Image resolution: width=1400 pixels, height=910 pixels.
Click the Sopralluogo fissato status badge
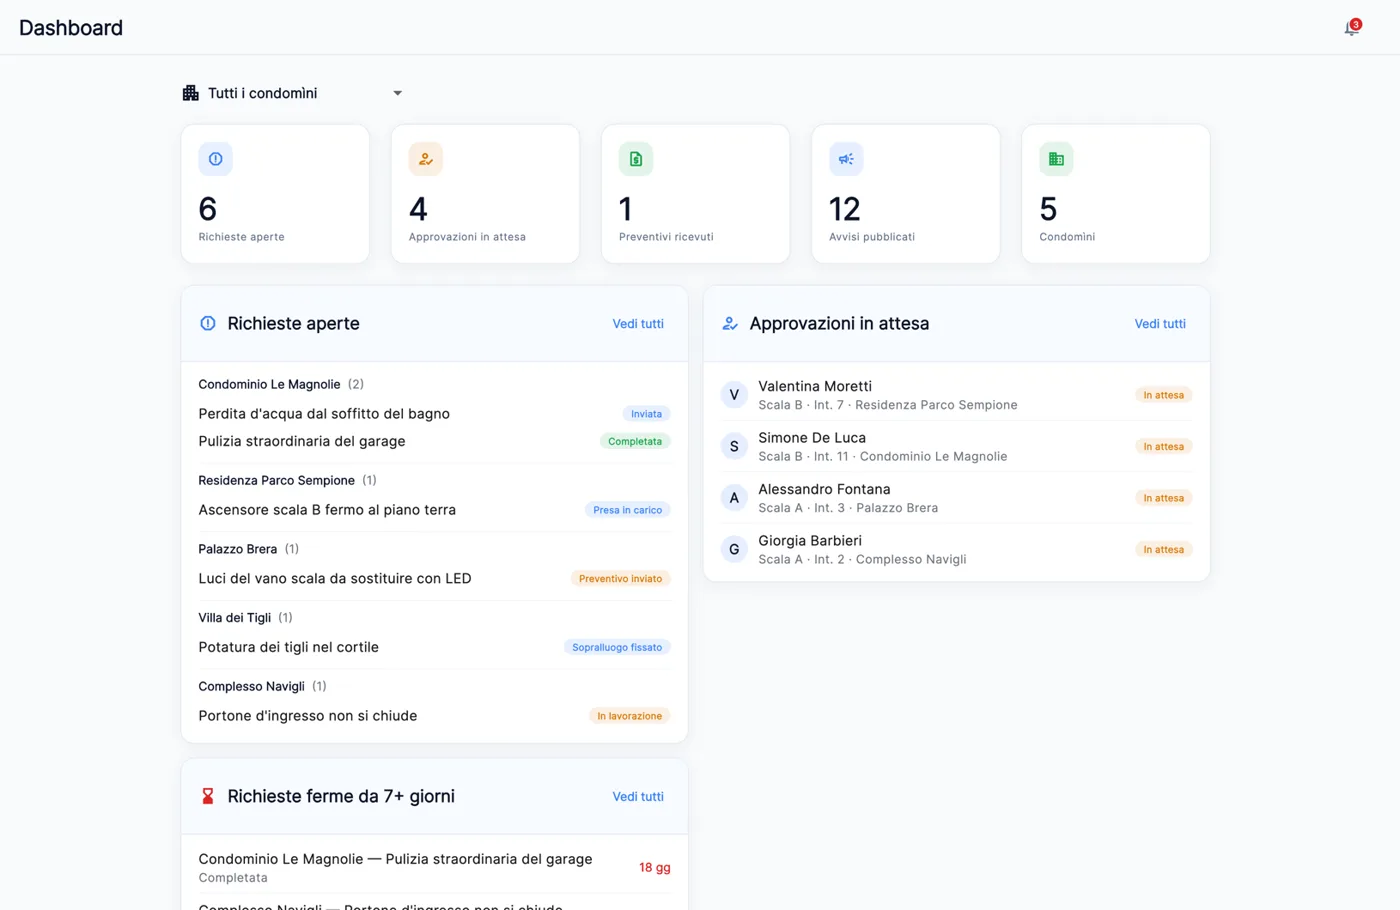coord(617,647)
